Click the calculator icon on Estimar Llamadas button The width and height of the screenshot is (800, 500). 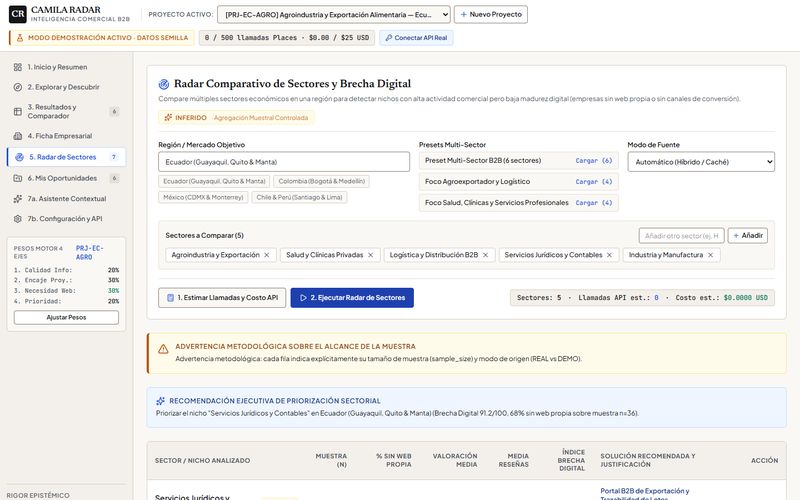point(170,298)
